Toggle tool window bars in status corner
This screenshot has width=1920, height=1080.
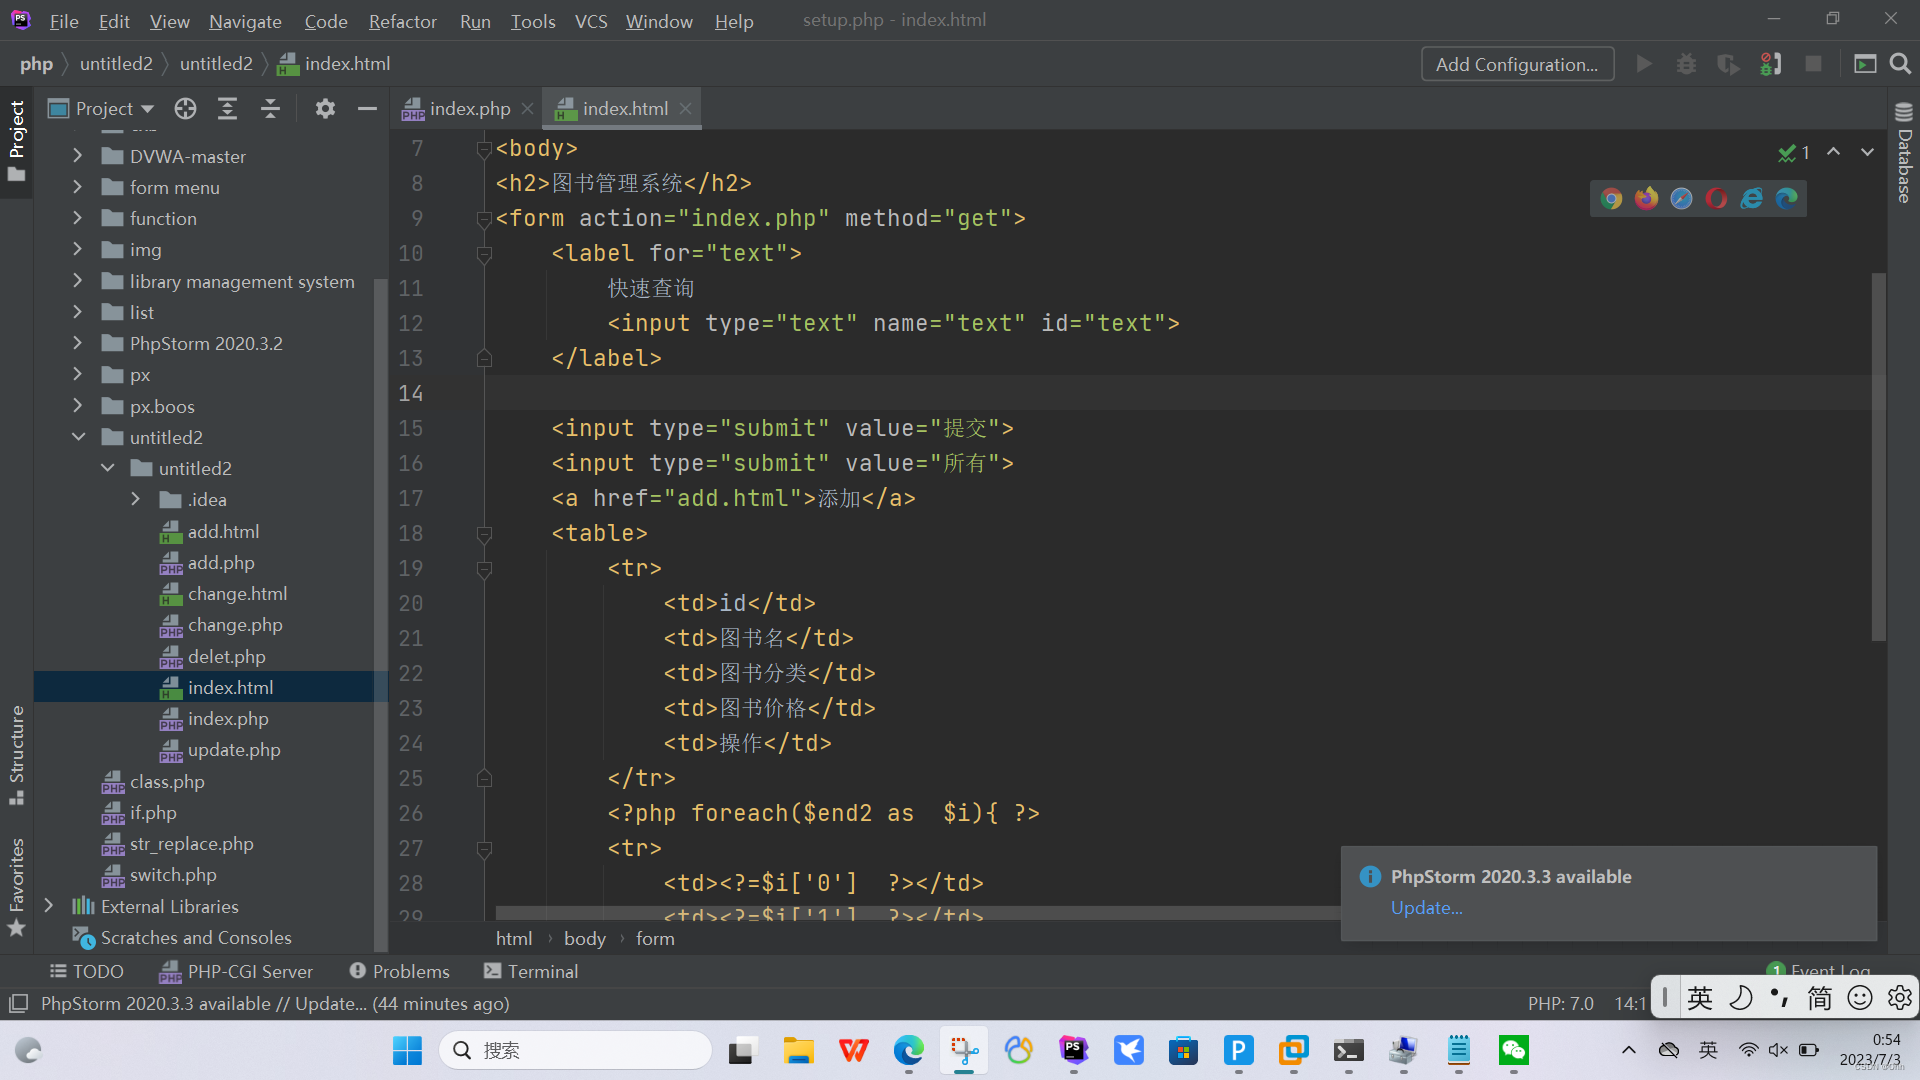pos(18,1003)
